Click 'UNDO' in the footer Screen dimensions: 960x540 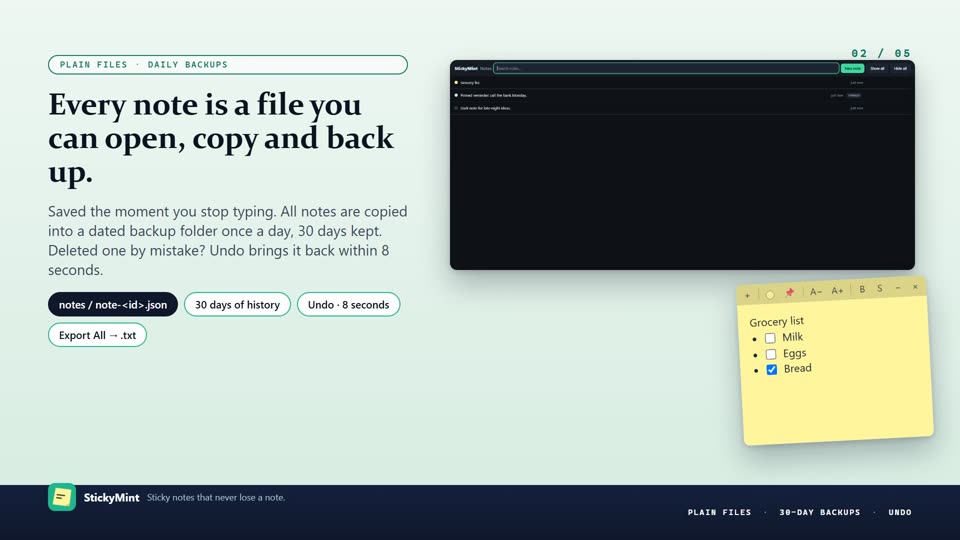tap(900, 512)
